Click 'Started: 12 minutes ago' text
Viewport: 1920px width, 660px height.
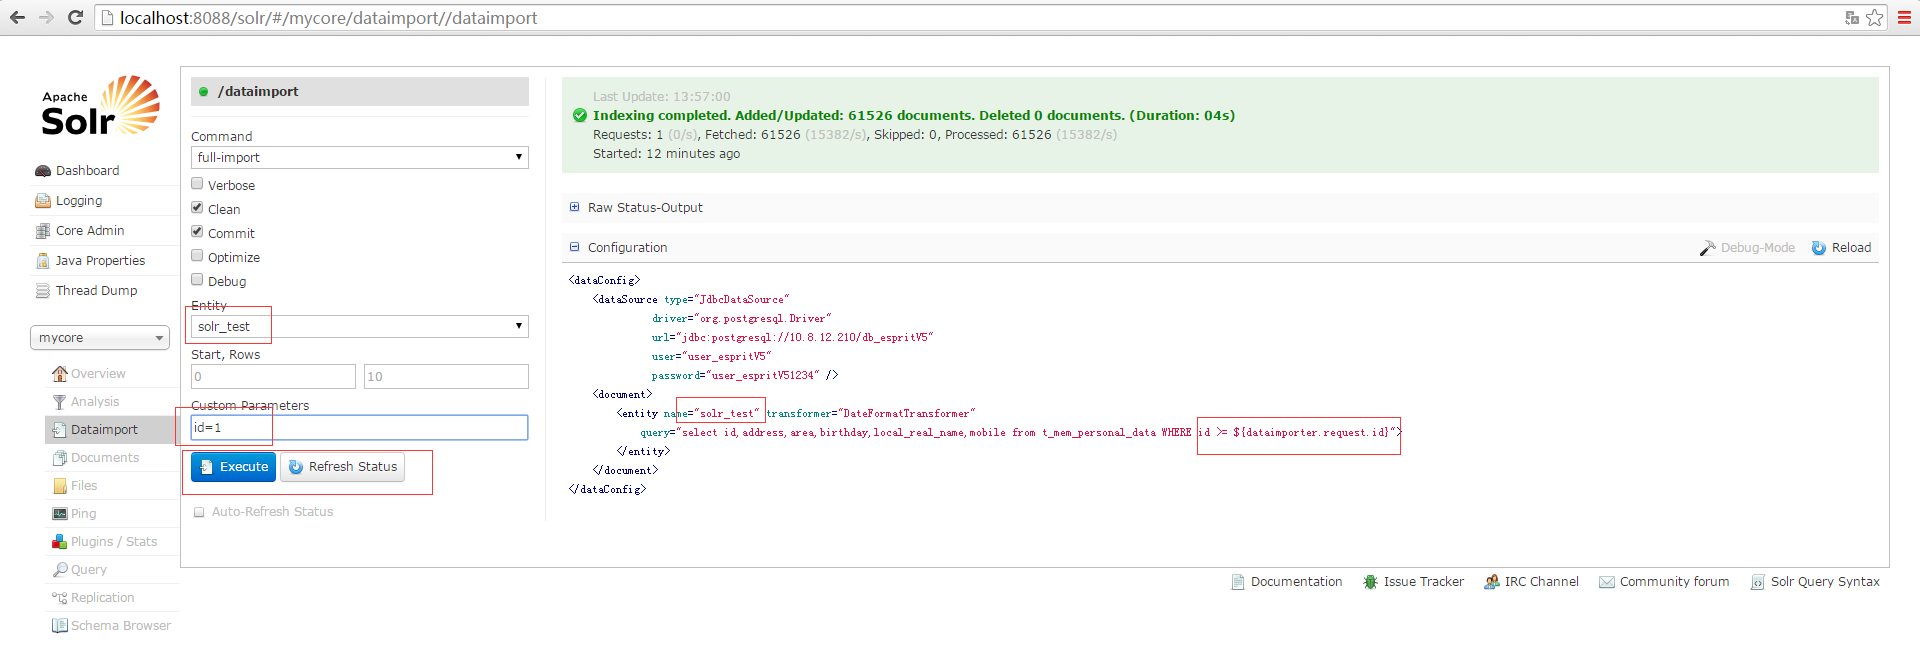[666, 154]
